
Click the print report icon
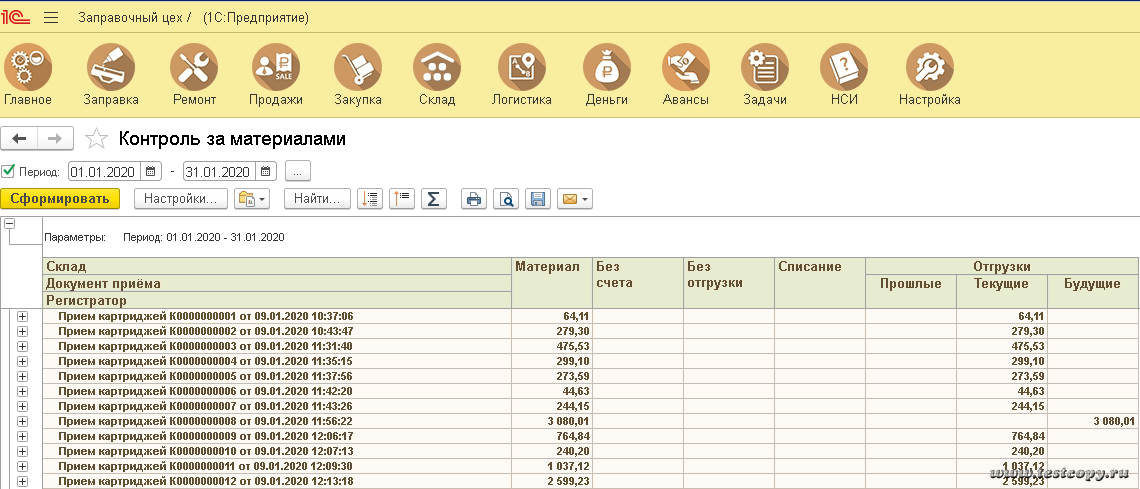(x=474, y=199)
